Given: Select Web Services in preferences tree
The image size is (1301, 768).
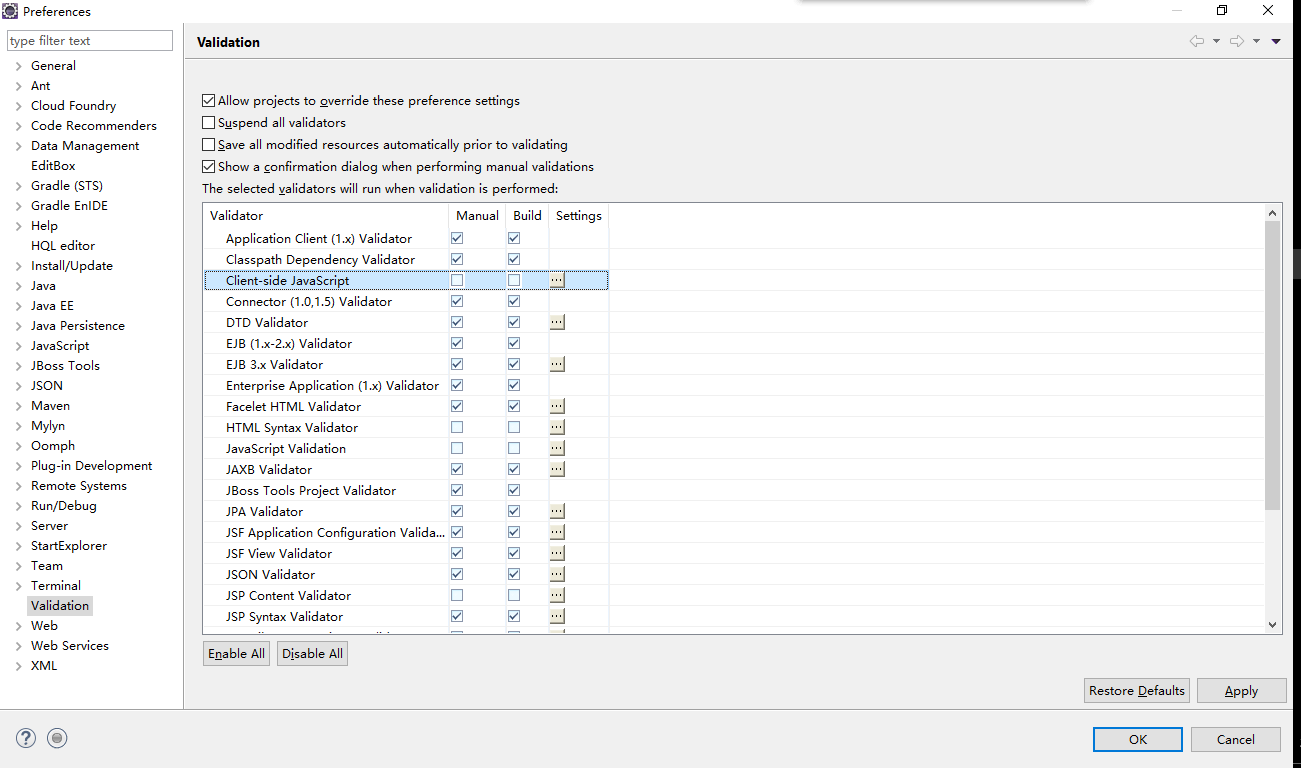Looking at the screenshot, I should [x=69, y=646].
